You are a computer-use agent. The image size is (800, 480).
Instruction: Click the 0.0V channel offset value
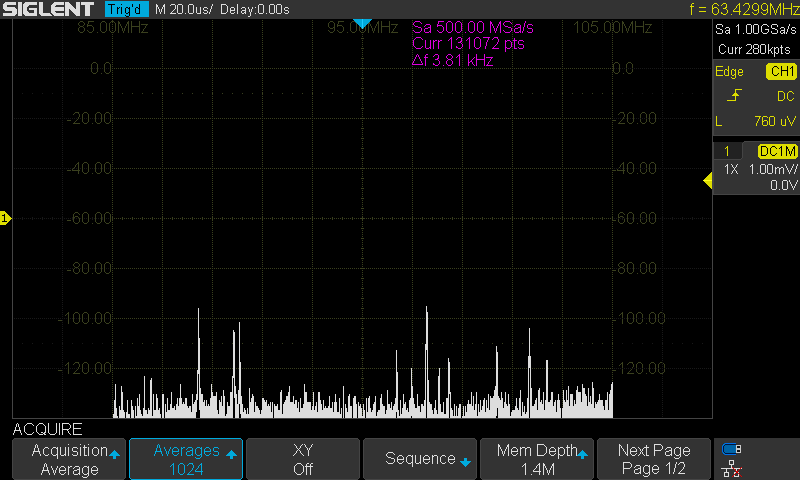click(x=783, y=185)
